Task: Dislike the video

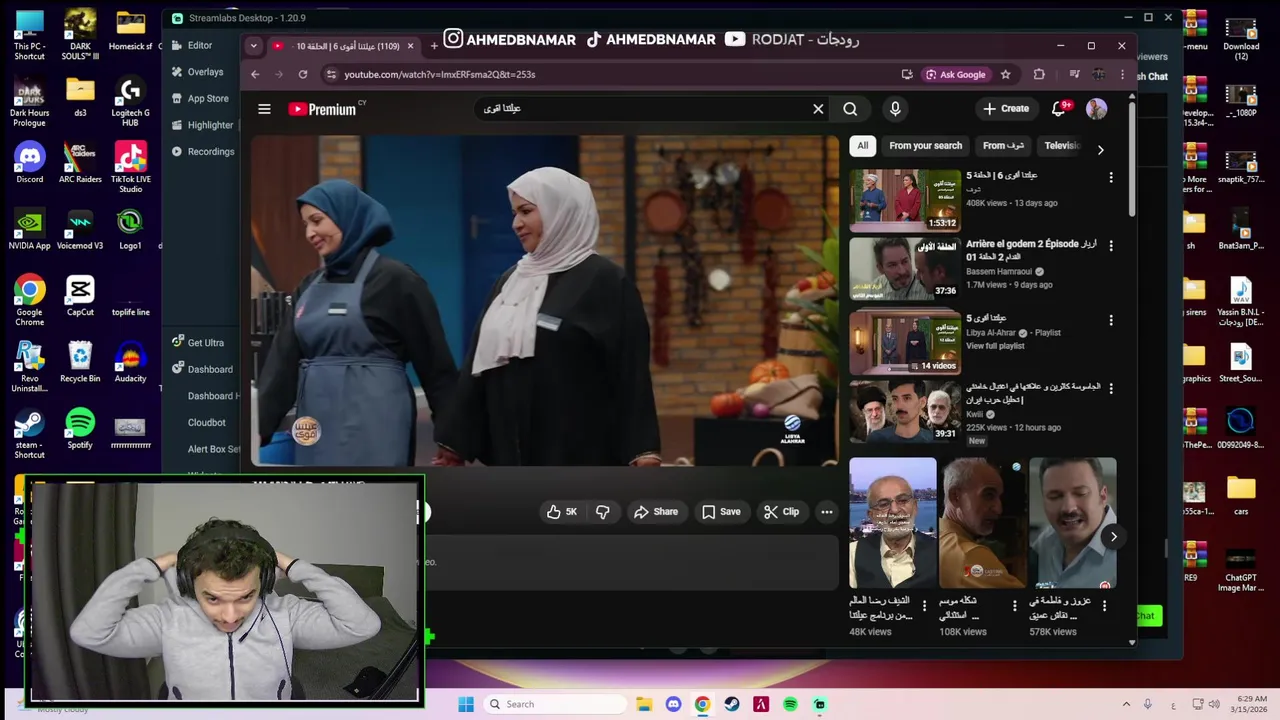Action: tap(602, 512)
